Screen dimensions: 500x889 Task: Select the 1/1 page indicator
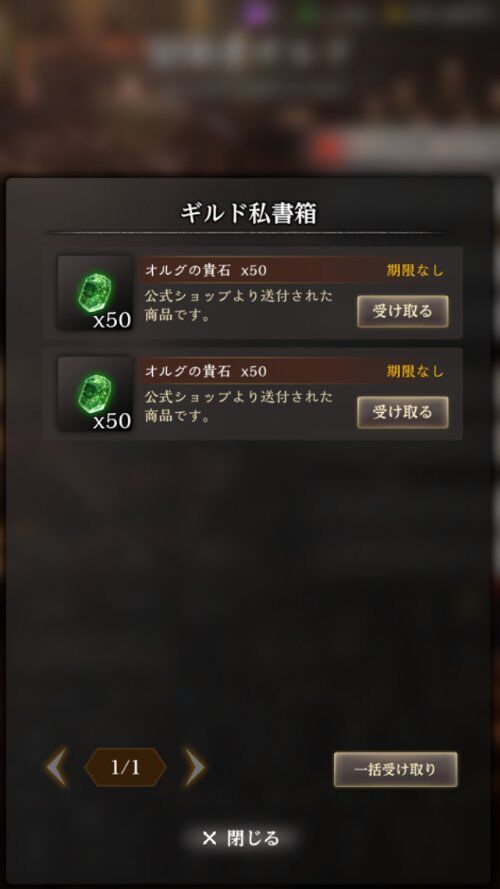125,768
